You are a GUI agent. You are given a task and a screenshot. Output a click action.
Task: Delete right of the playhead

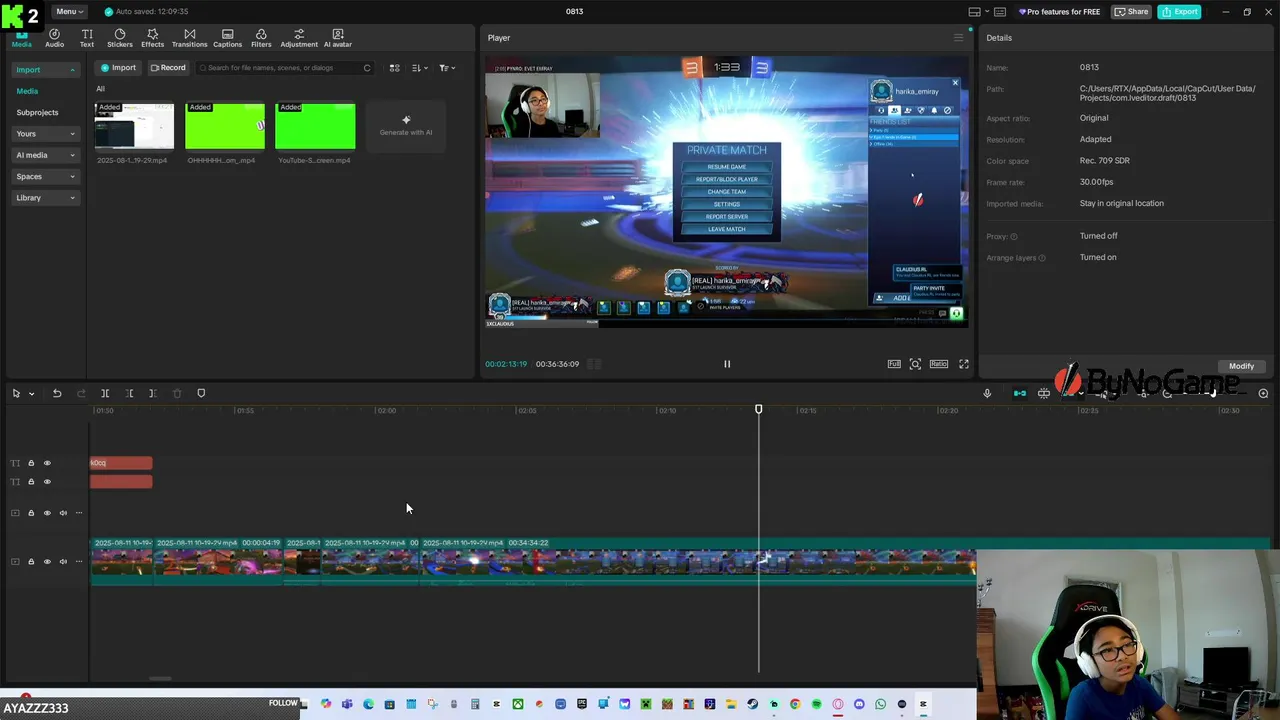pos(153,394)
